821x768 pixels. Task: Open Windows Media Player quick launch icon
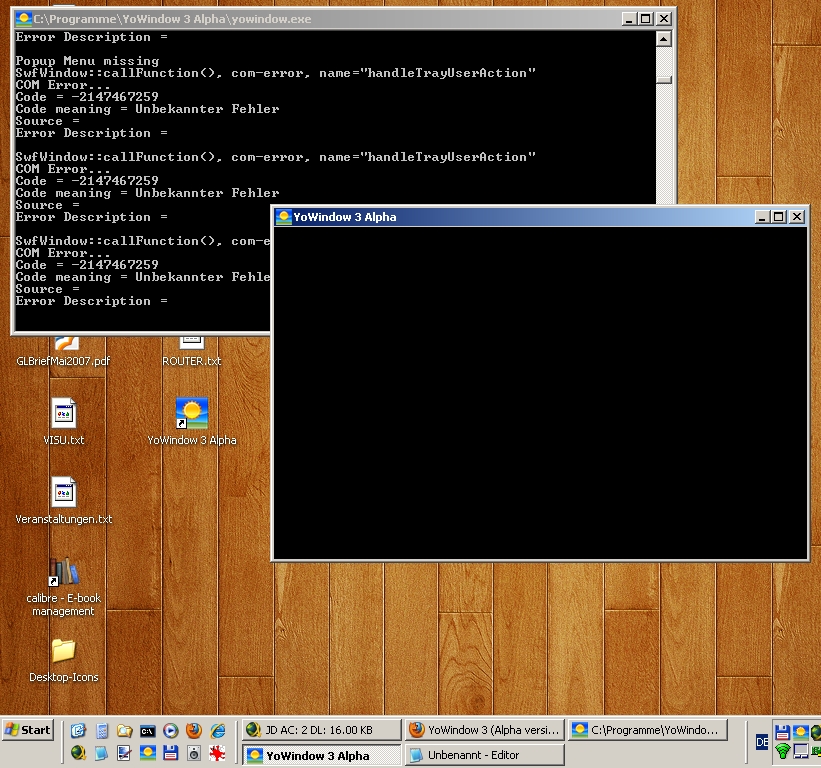[171, 730]
